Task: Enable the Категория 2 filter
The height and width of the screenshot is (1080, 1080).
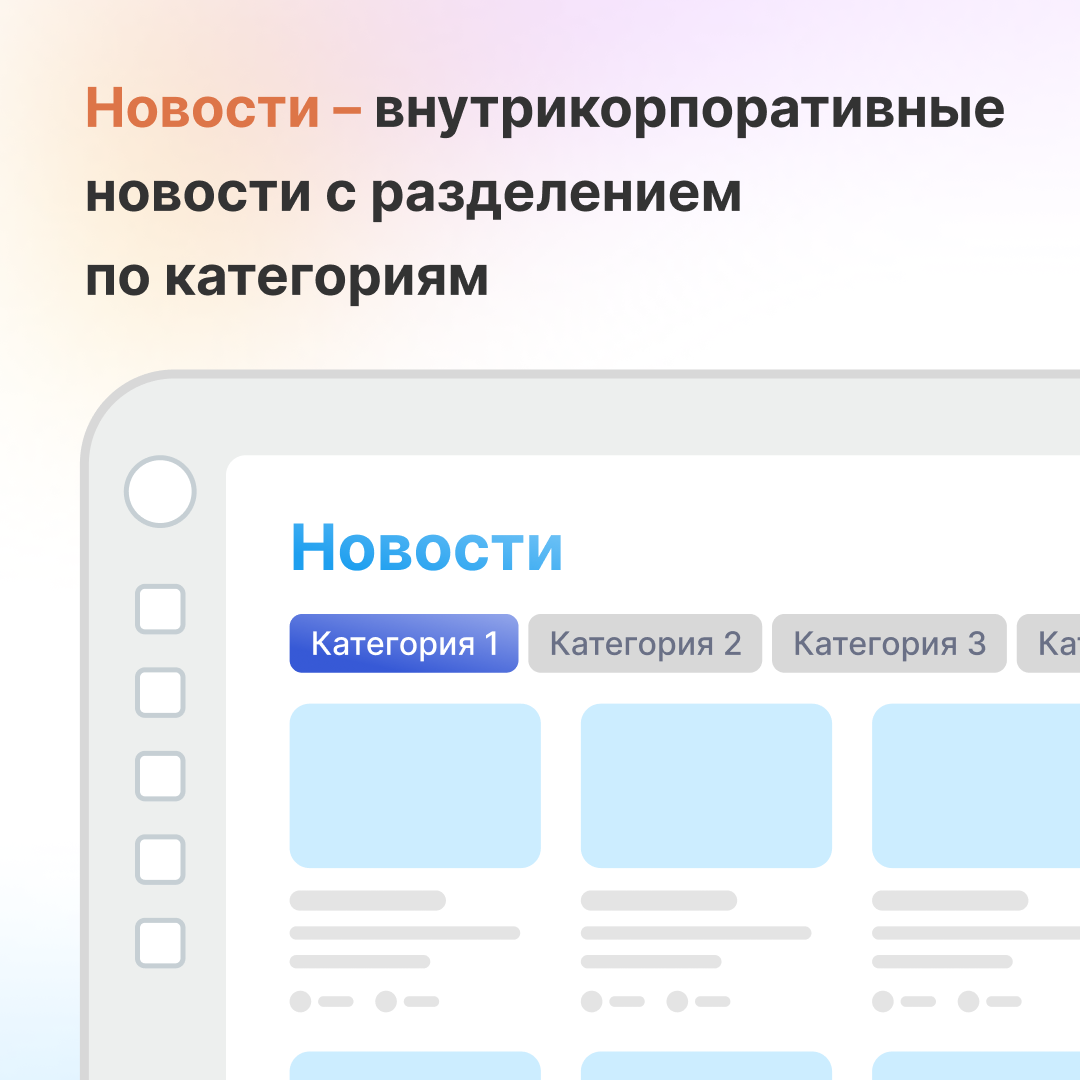Action: pyautogui.click(x=644, y=643)
